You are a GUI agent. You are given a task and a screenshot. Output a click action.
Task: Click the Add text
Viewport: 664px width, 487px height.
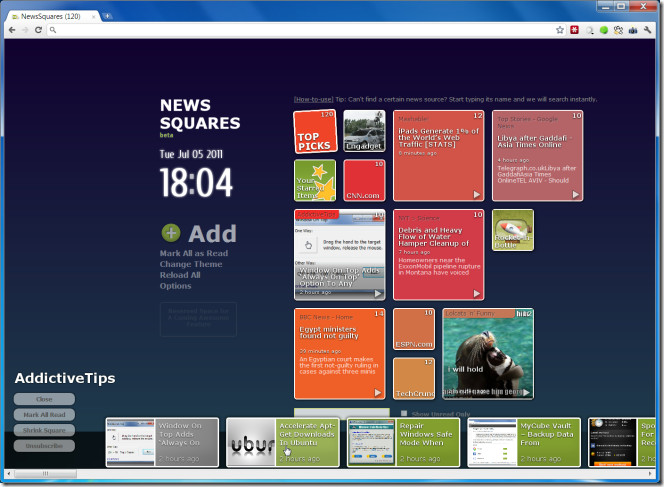212,234
